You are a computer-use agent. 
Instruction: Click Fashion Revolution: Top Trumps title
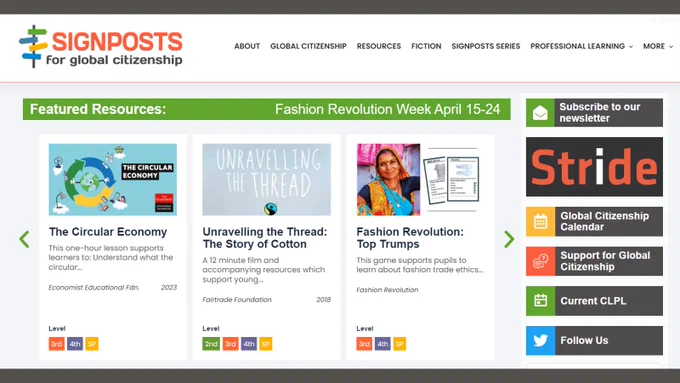click(x=410, y=238)
